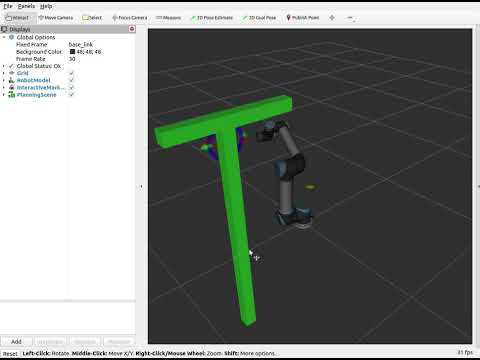Toggle the Grid display checkbox
This screenshot has height=360, width=480.
[71, 73]
